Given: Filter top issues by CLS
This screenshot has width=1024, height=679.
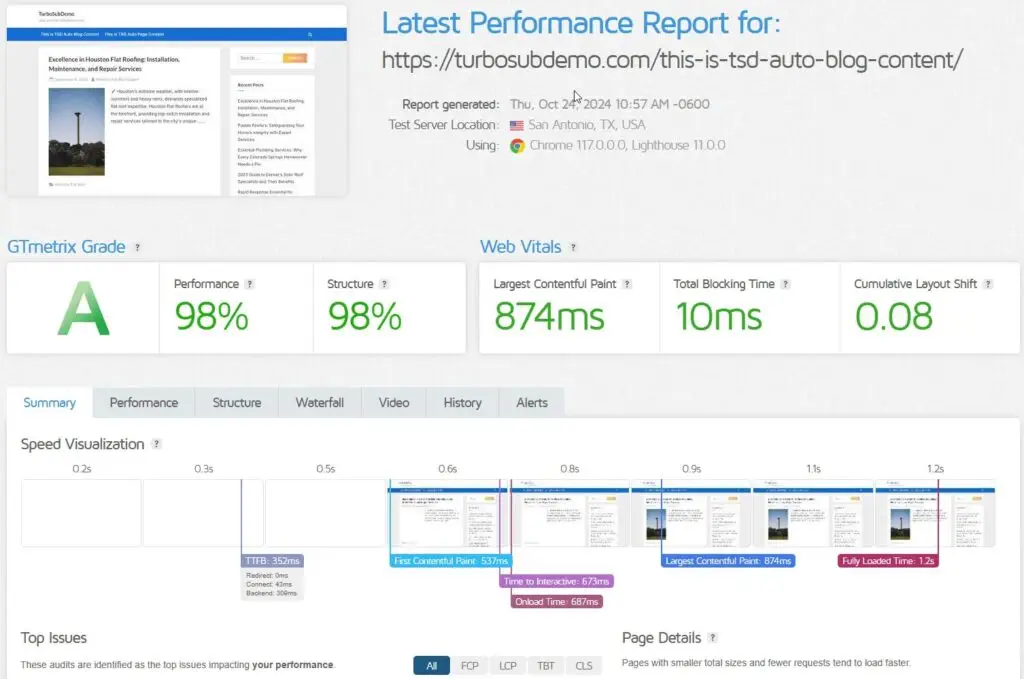Looking at the screenshot, I should point(584,666).
